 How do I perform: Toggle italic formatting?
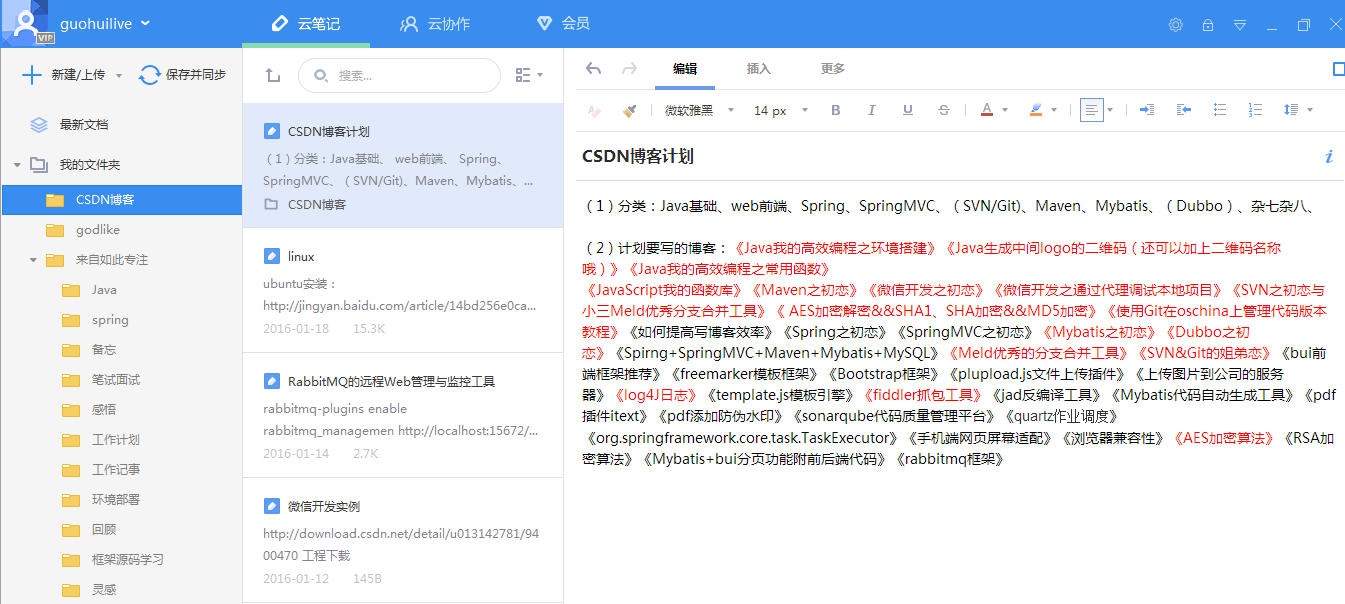[x=871, y=110]
